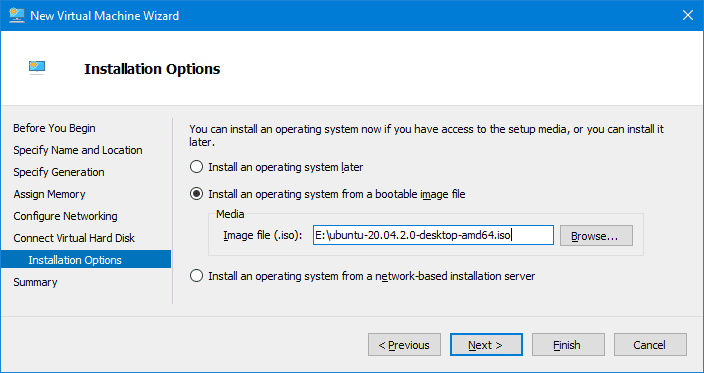Cancel the virtual machine wizard

pyautogui.click(x=650, y=345)
